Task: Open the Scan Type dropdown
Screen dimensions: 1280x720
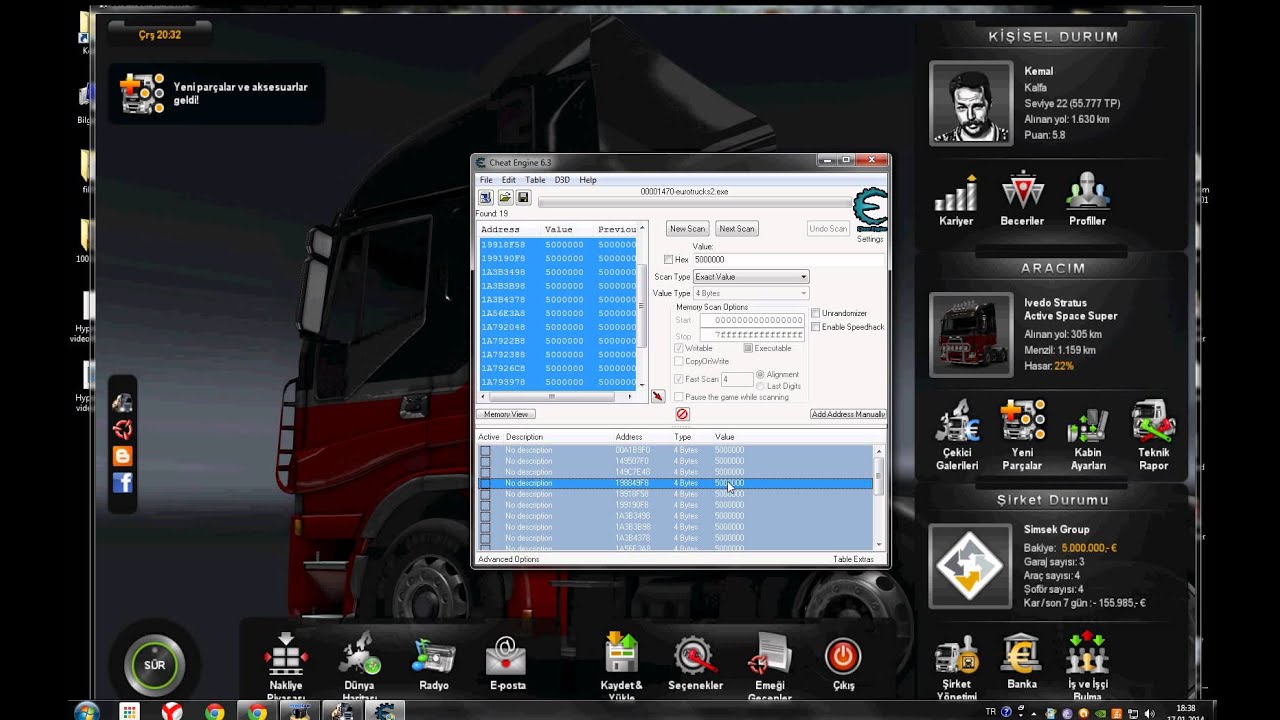Action: click(x=751, y=276)
